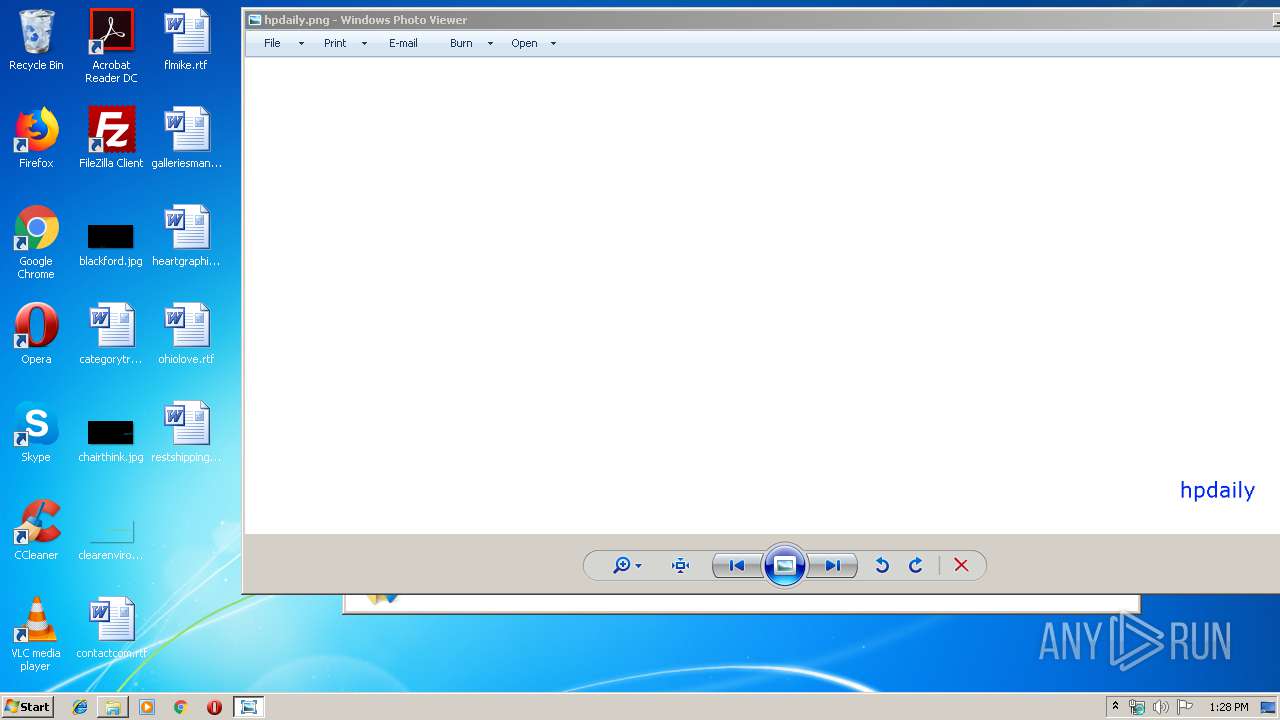Select the Opera desktop shortcut

click(x=36, y=334)
